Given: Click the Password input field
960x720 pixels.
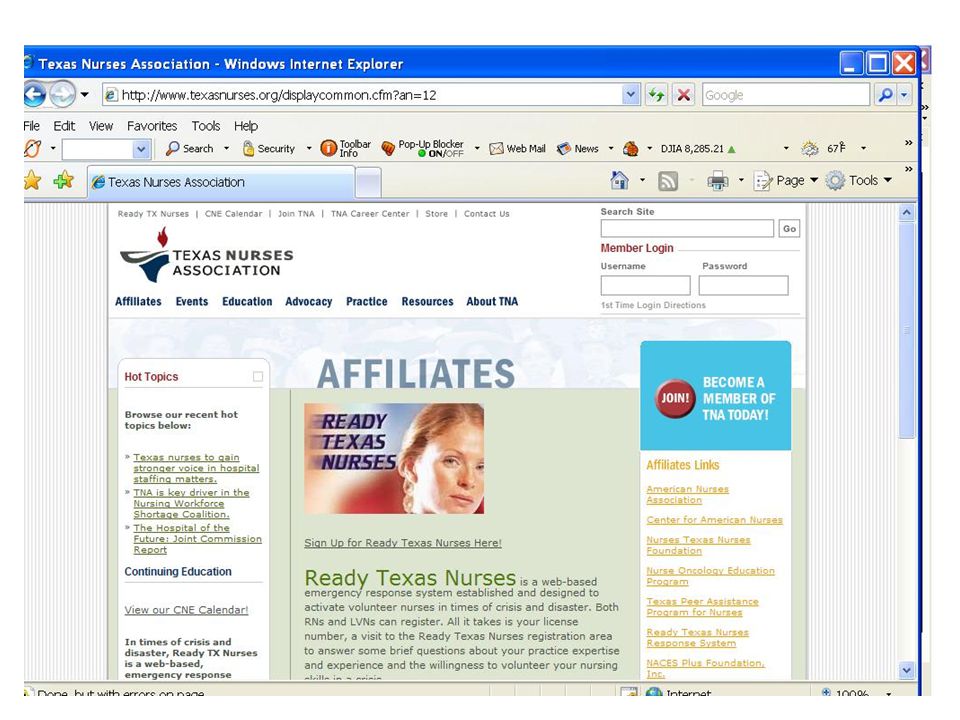Looking at the screenshot, I should point(743,285).
